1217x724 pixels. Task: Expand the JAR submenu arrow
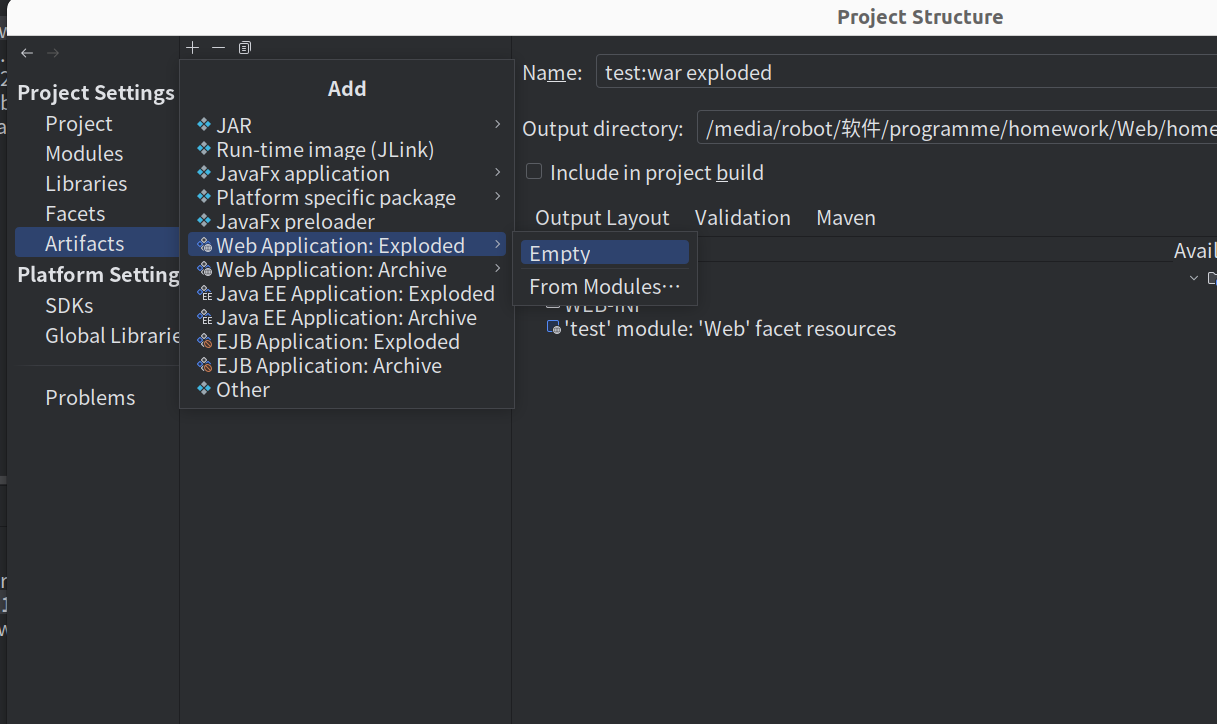(497, 125)
